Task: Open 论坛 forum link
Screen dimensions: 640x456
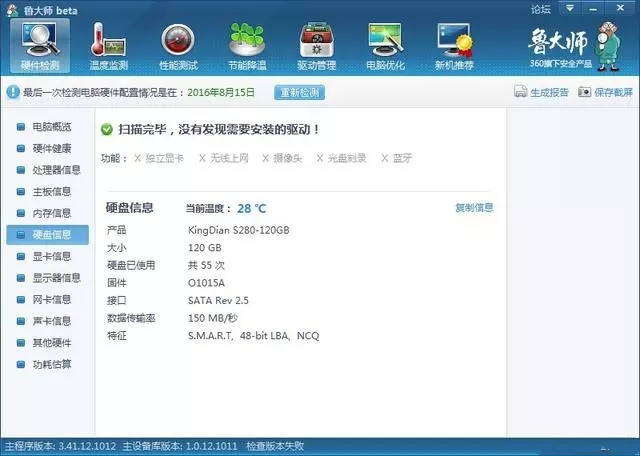Action: click(x=540, y=9)
